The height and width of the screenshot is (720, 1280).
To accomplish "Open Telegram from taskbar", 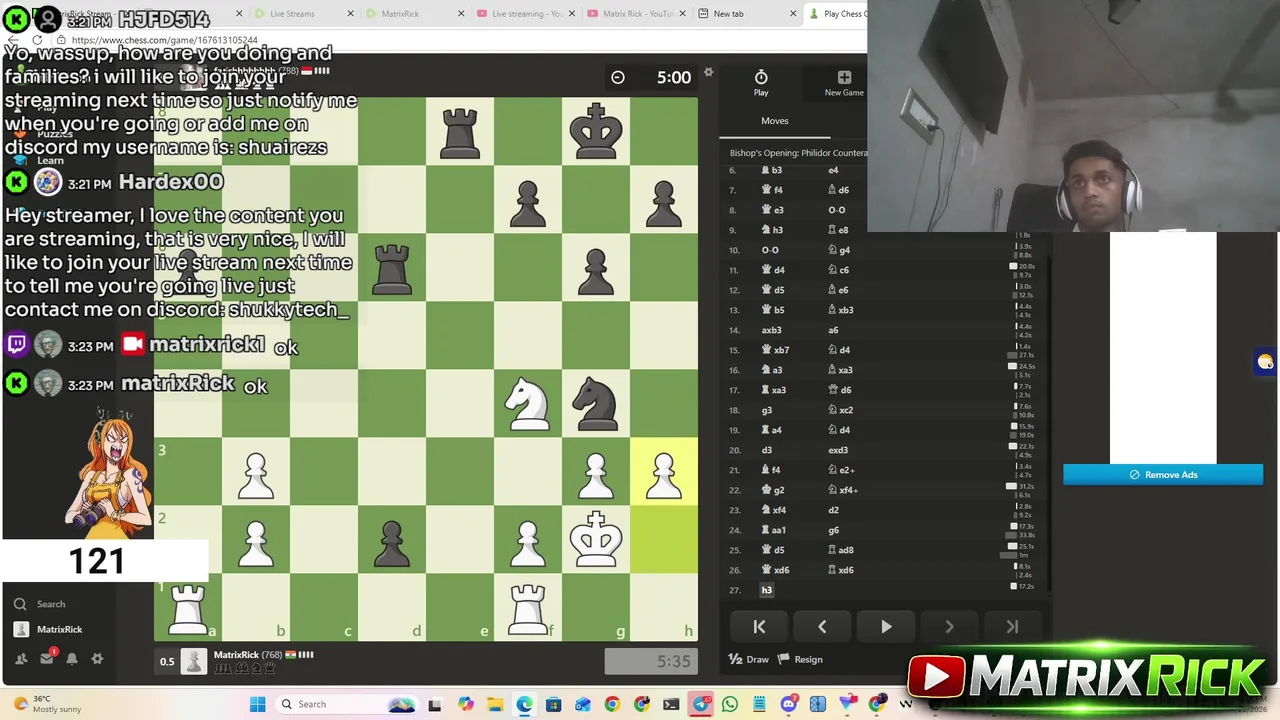I will [700, 704].
